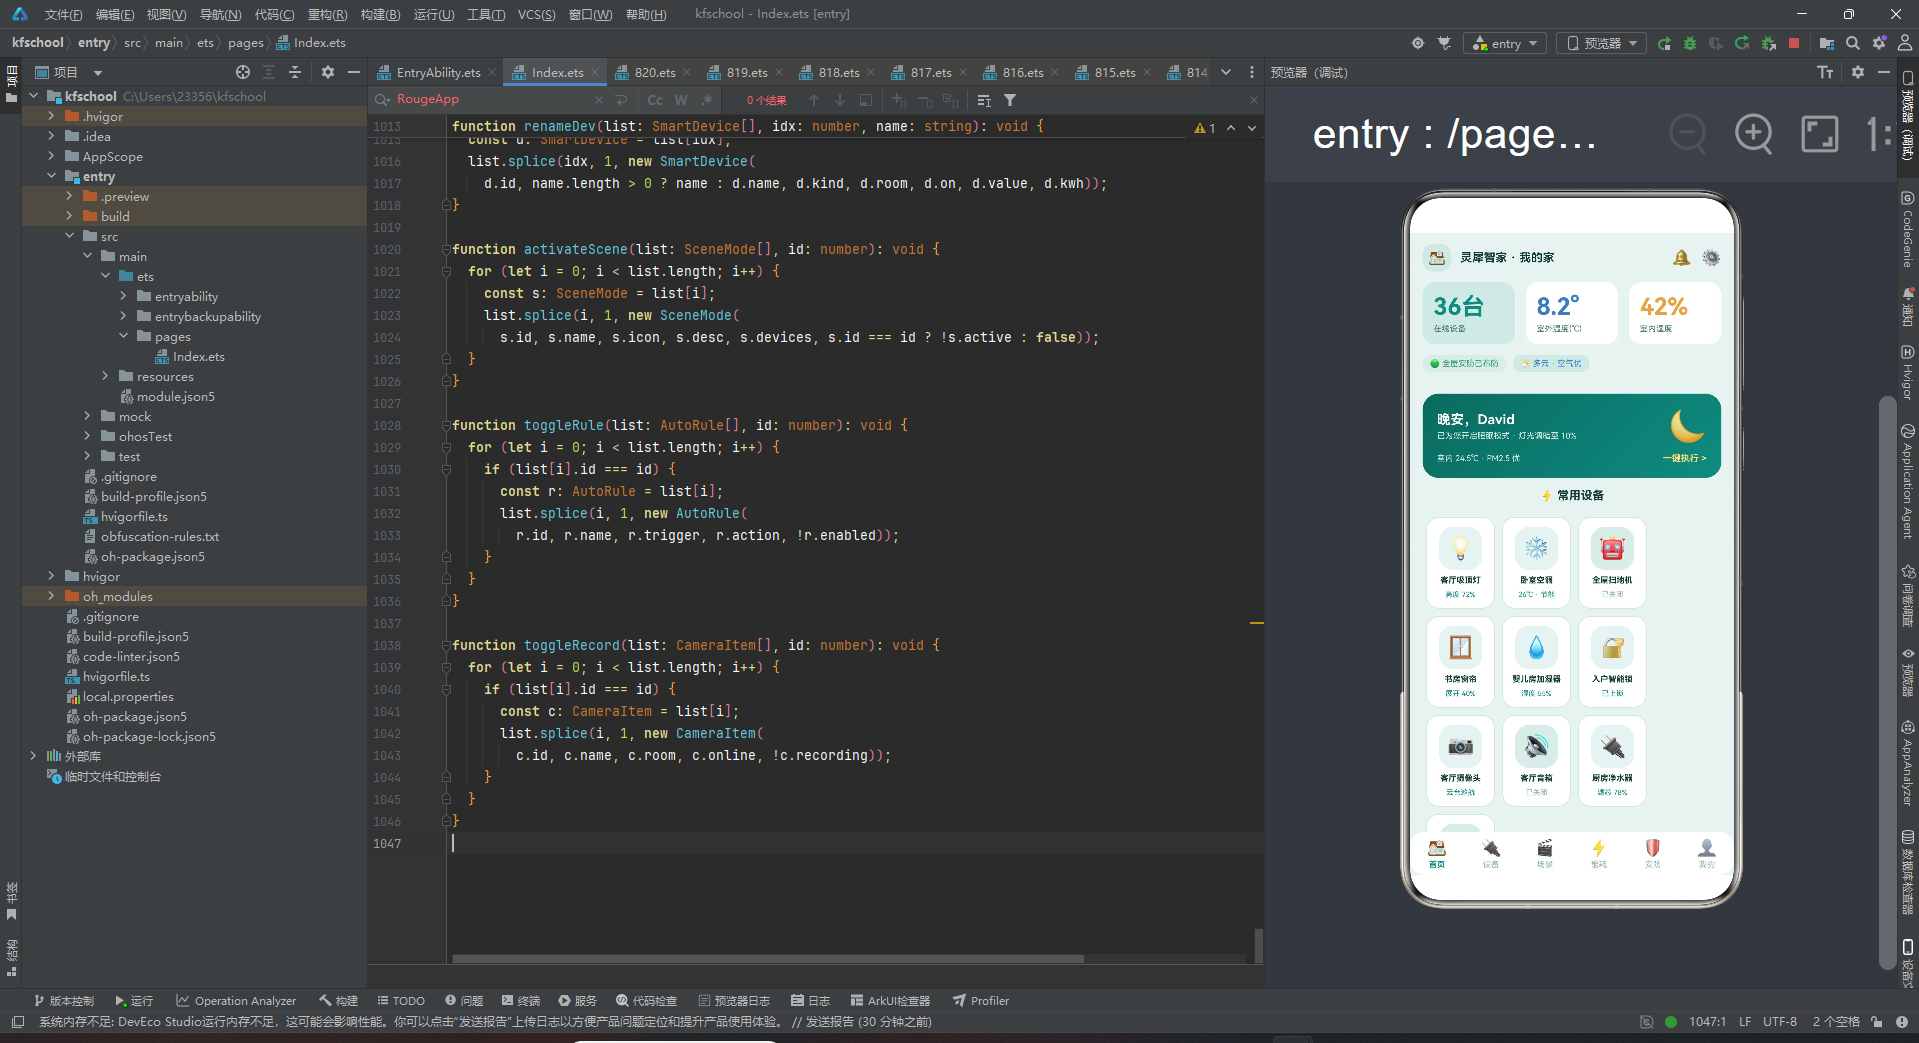Click the previewer Tt font size icon
Viewport: 1919px width, 1043px height.
pos(1825,72)
